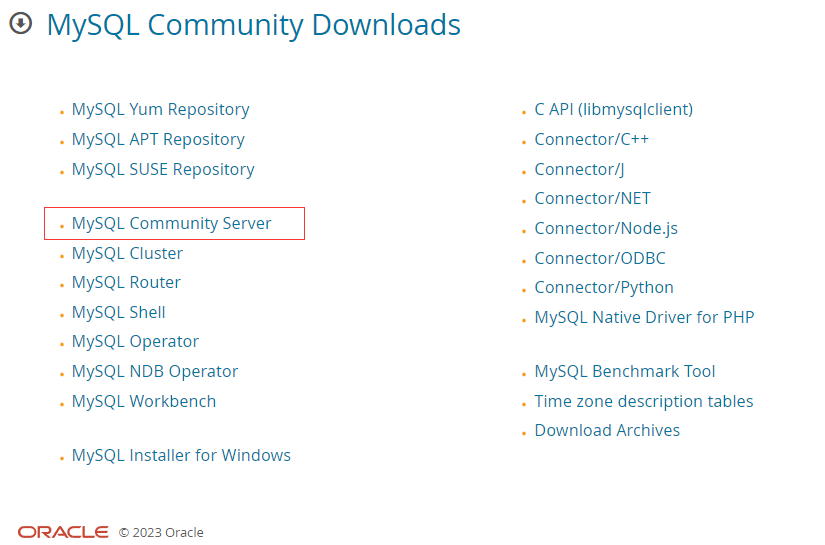Open the MySQL Native Driver for PHP link

tap(645, 317)
